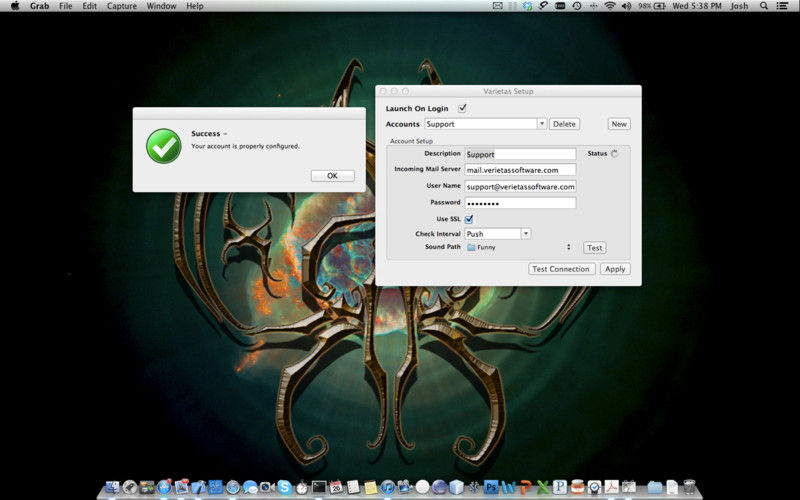Viewport: 800px width, 500px height.
Task: Click the Description field containing Support
Action: tap(520, 154)
